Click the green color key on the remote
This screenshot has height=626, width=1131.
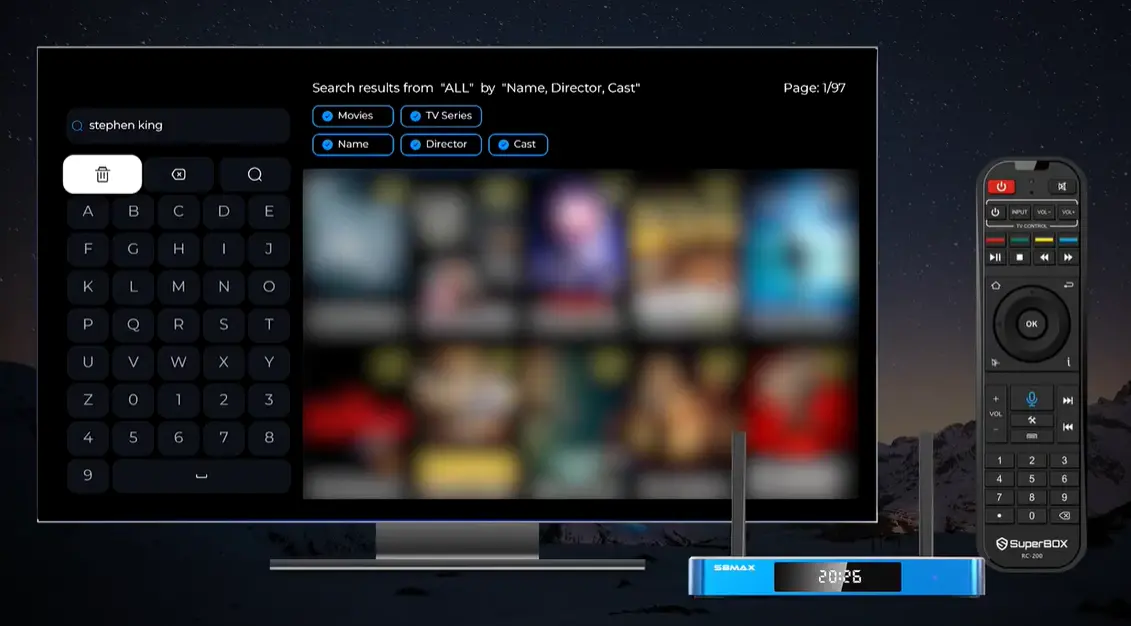(x=1020, y=240)
